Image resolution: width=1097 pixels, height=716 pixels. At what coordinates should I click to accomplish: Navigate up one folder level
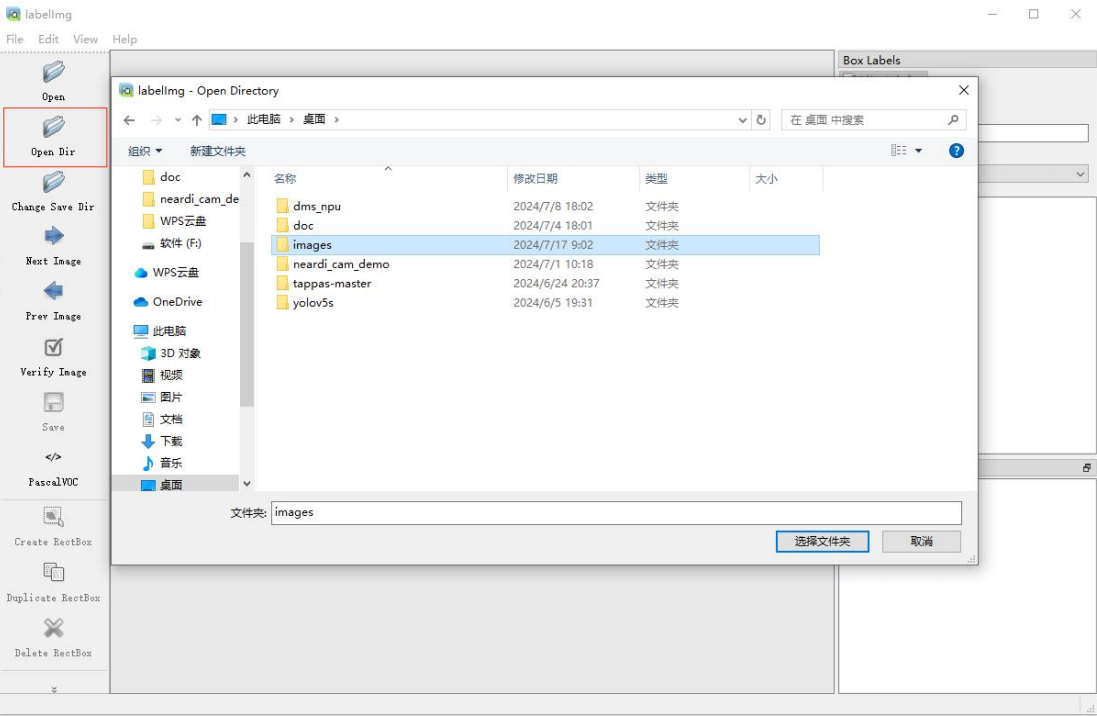[x=197, y=120]
